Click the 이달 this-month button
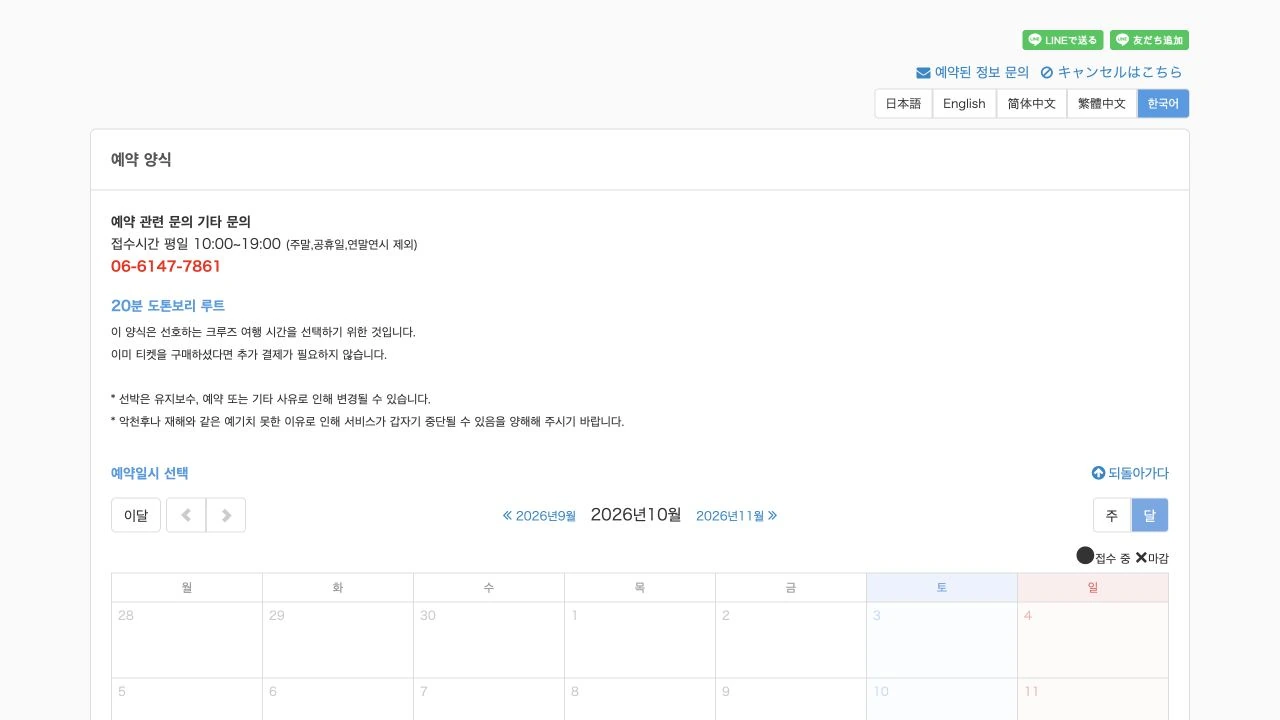1280x720 pixels. click(136, 515)
